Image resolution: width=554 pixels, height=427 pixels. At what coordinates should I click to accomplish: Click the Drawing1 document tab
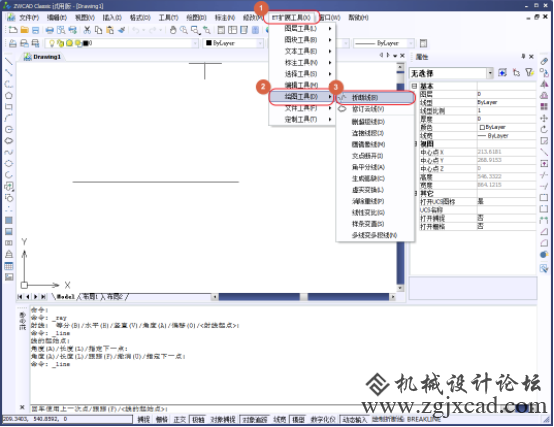43,57
